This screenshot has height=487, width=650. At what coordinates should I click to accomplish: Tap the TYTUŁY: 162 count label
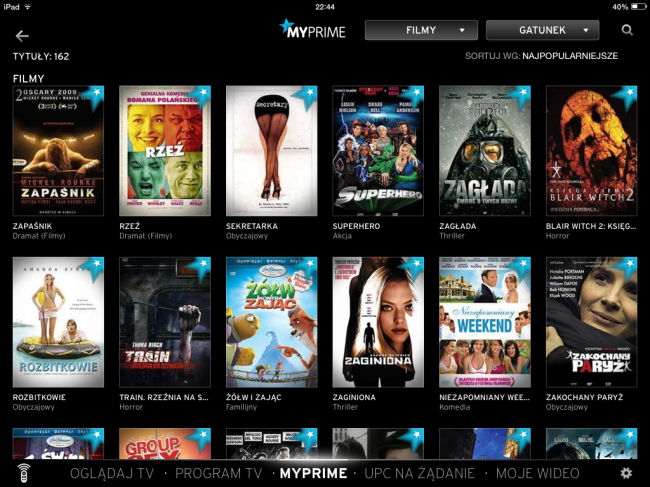pos(41,56)
